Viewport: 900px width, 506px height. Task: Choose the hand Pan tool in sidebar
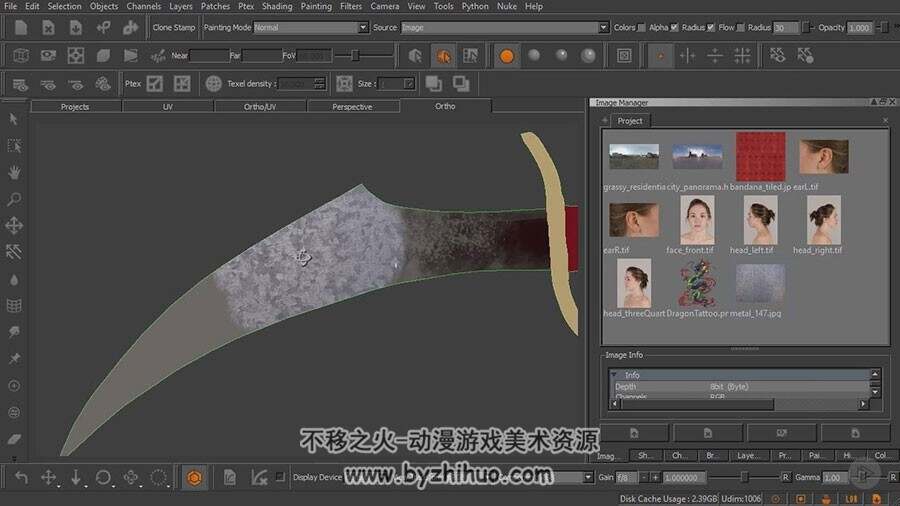[x=14, y=172]
